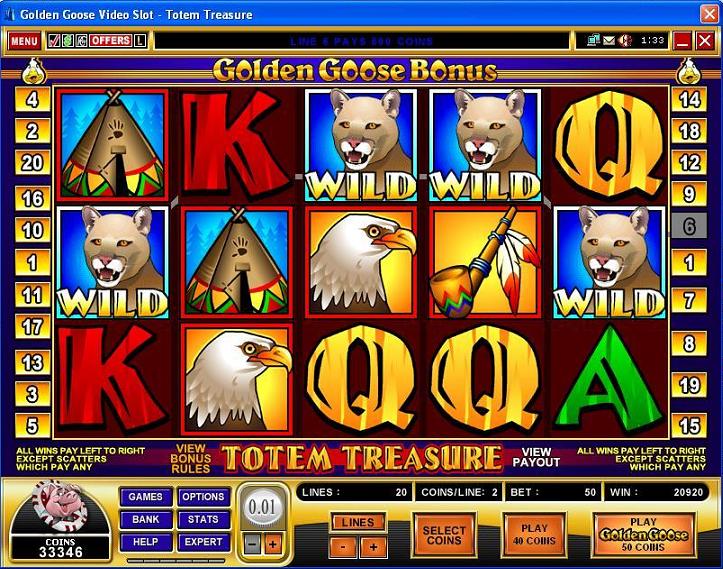Click the checkmark icon in the top toolbar
Image resolution: width=723 pixels, height=569 pixels.
coord(54,41)
